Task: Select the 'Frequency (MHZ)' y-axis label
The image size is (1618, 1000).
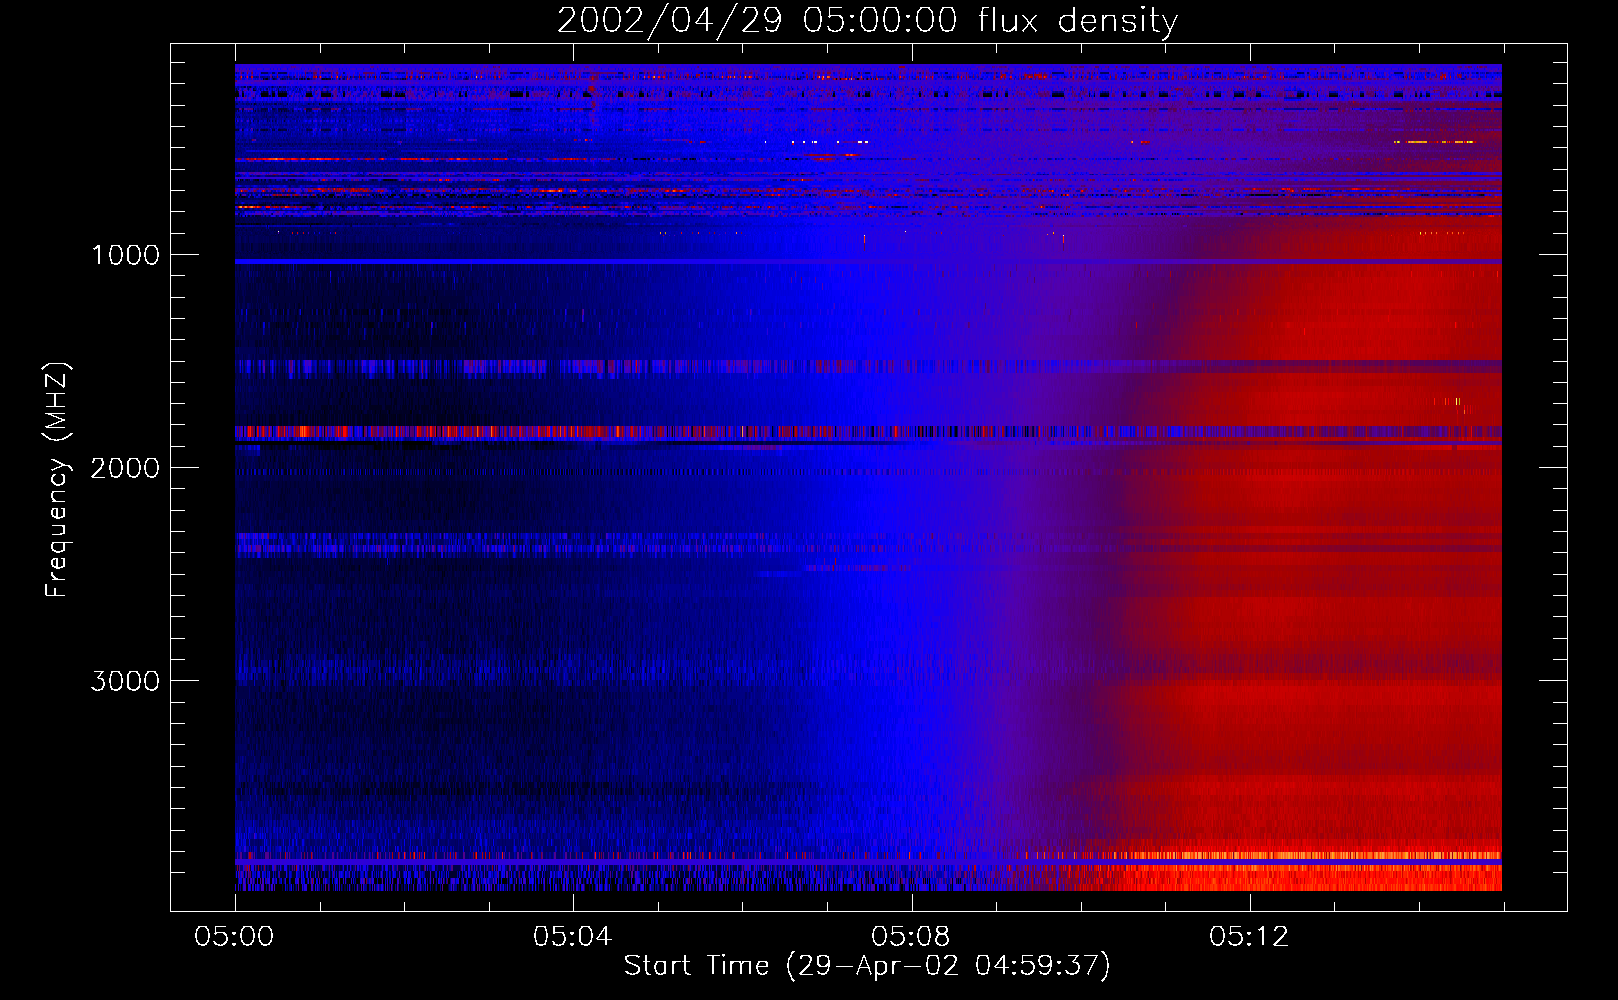Action: pos(57,480)
